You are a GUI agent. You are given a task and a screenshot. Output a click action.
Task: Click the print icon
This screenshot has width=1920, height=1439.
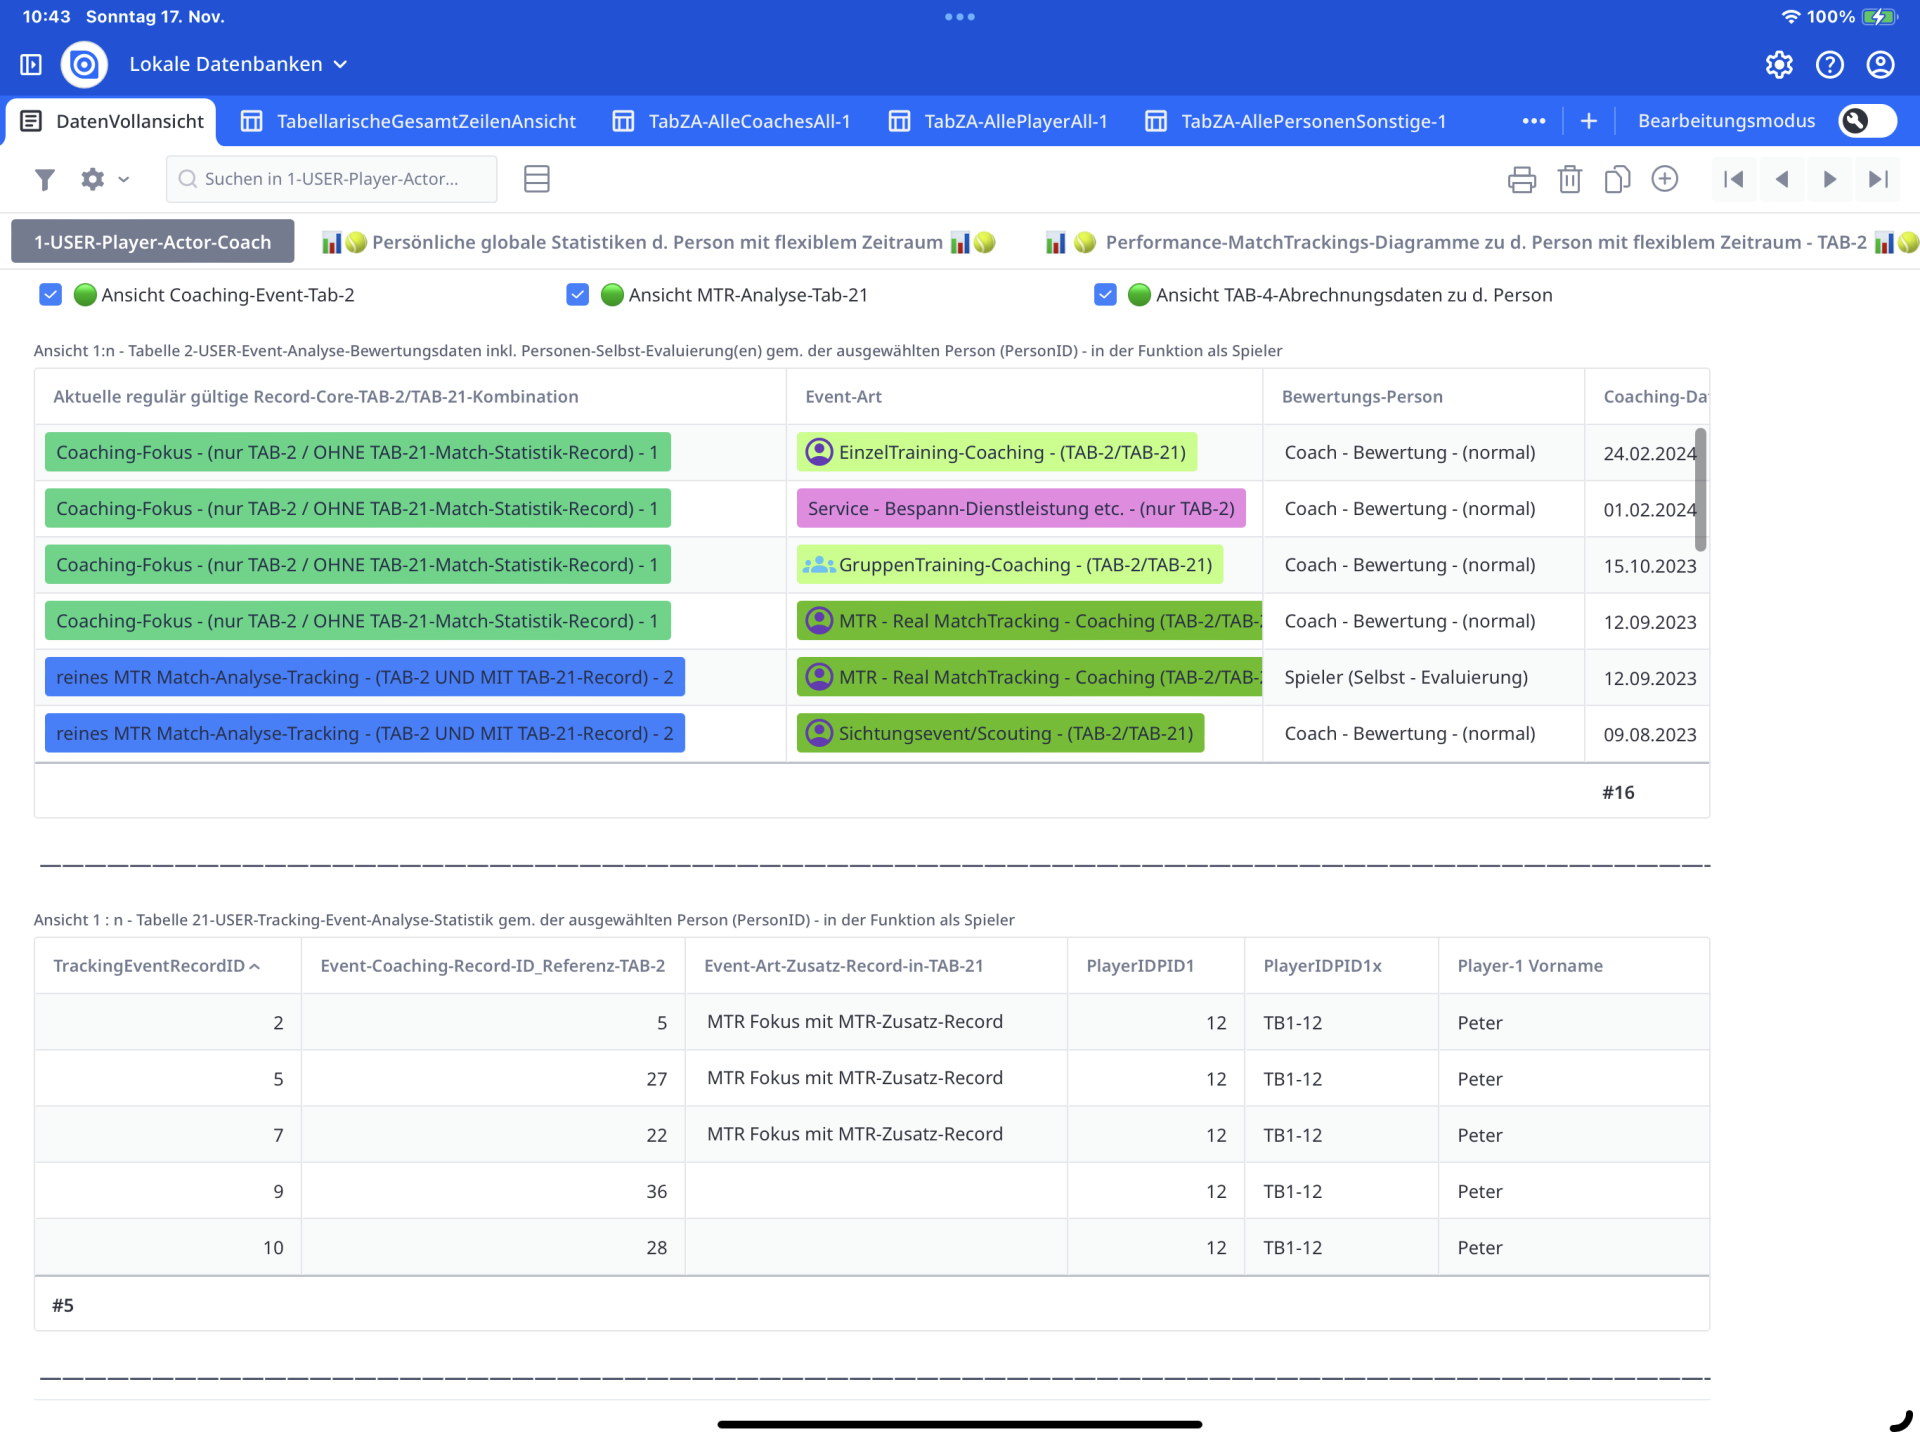[x=1521, y=179]
